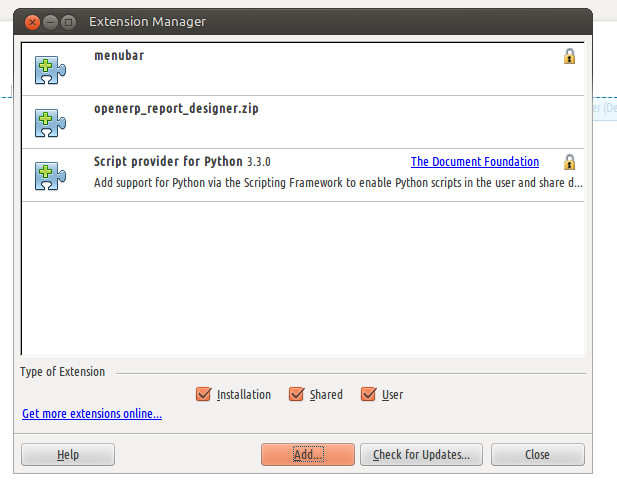Select the openerp_report_designer.zip entry name
The image size is (617, 496).
(176, 109)
